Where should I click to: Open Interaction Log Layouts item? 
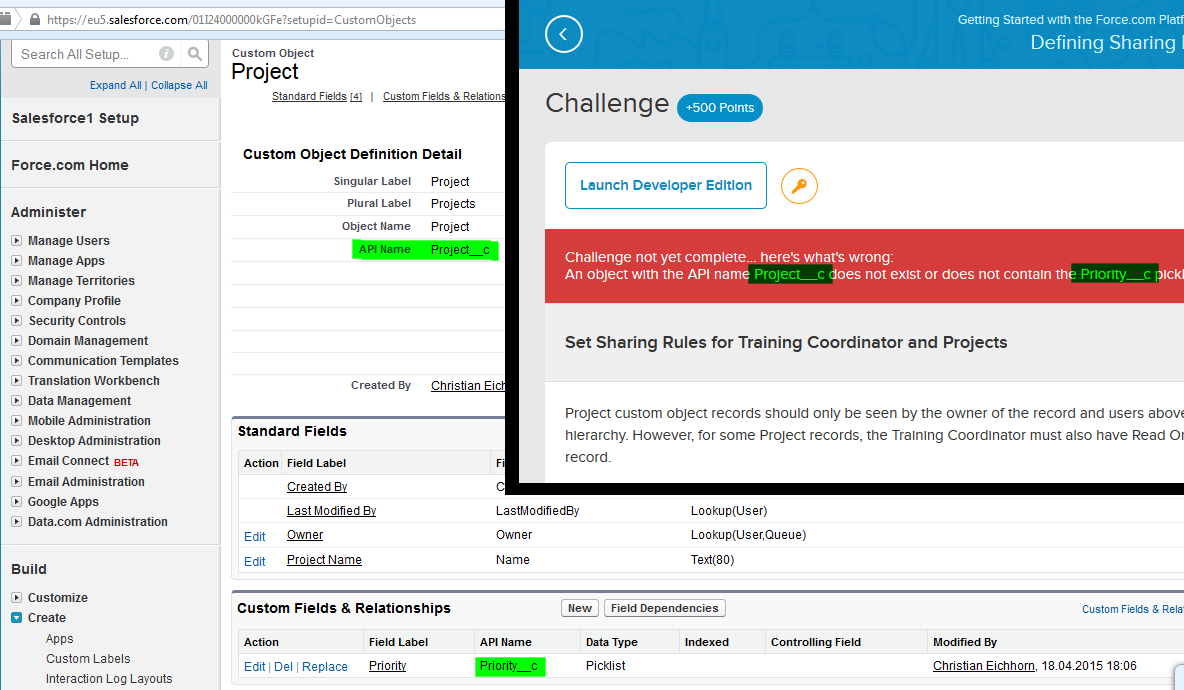click(x=109, y=679)
